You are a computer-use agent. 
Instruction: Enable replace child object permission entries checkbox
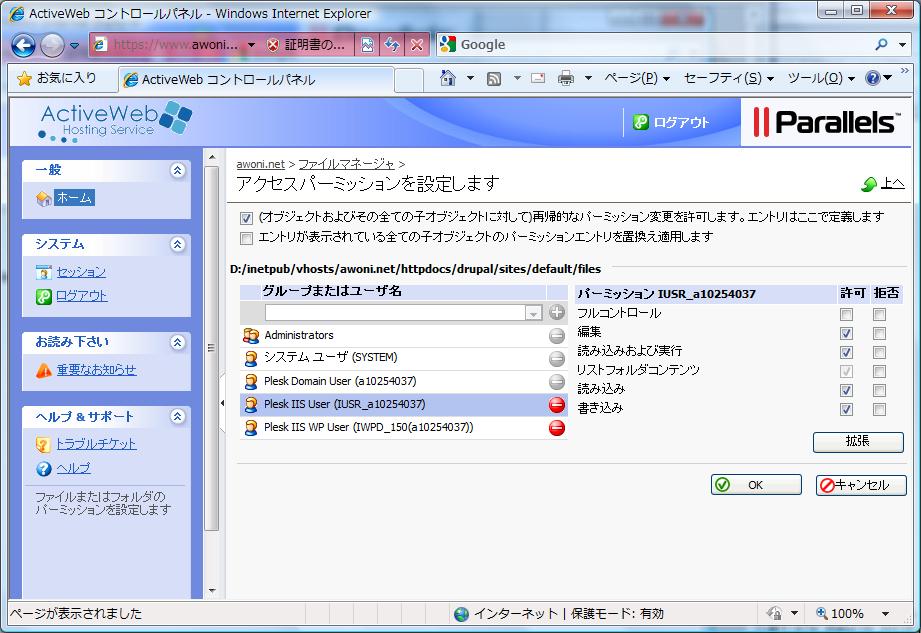click(x=246, y=238)
